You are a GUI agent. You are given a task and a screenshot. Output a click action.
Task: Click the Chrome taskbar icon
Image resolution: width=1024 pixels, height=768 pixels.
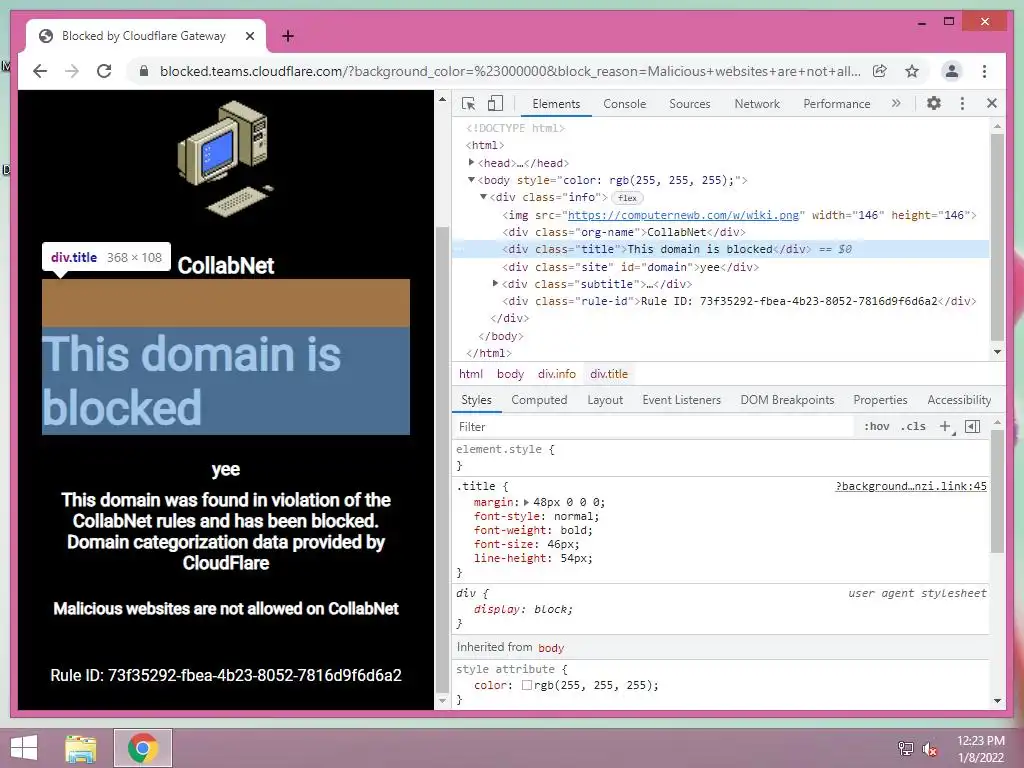(142, 748)
